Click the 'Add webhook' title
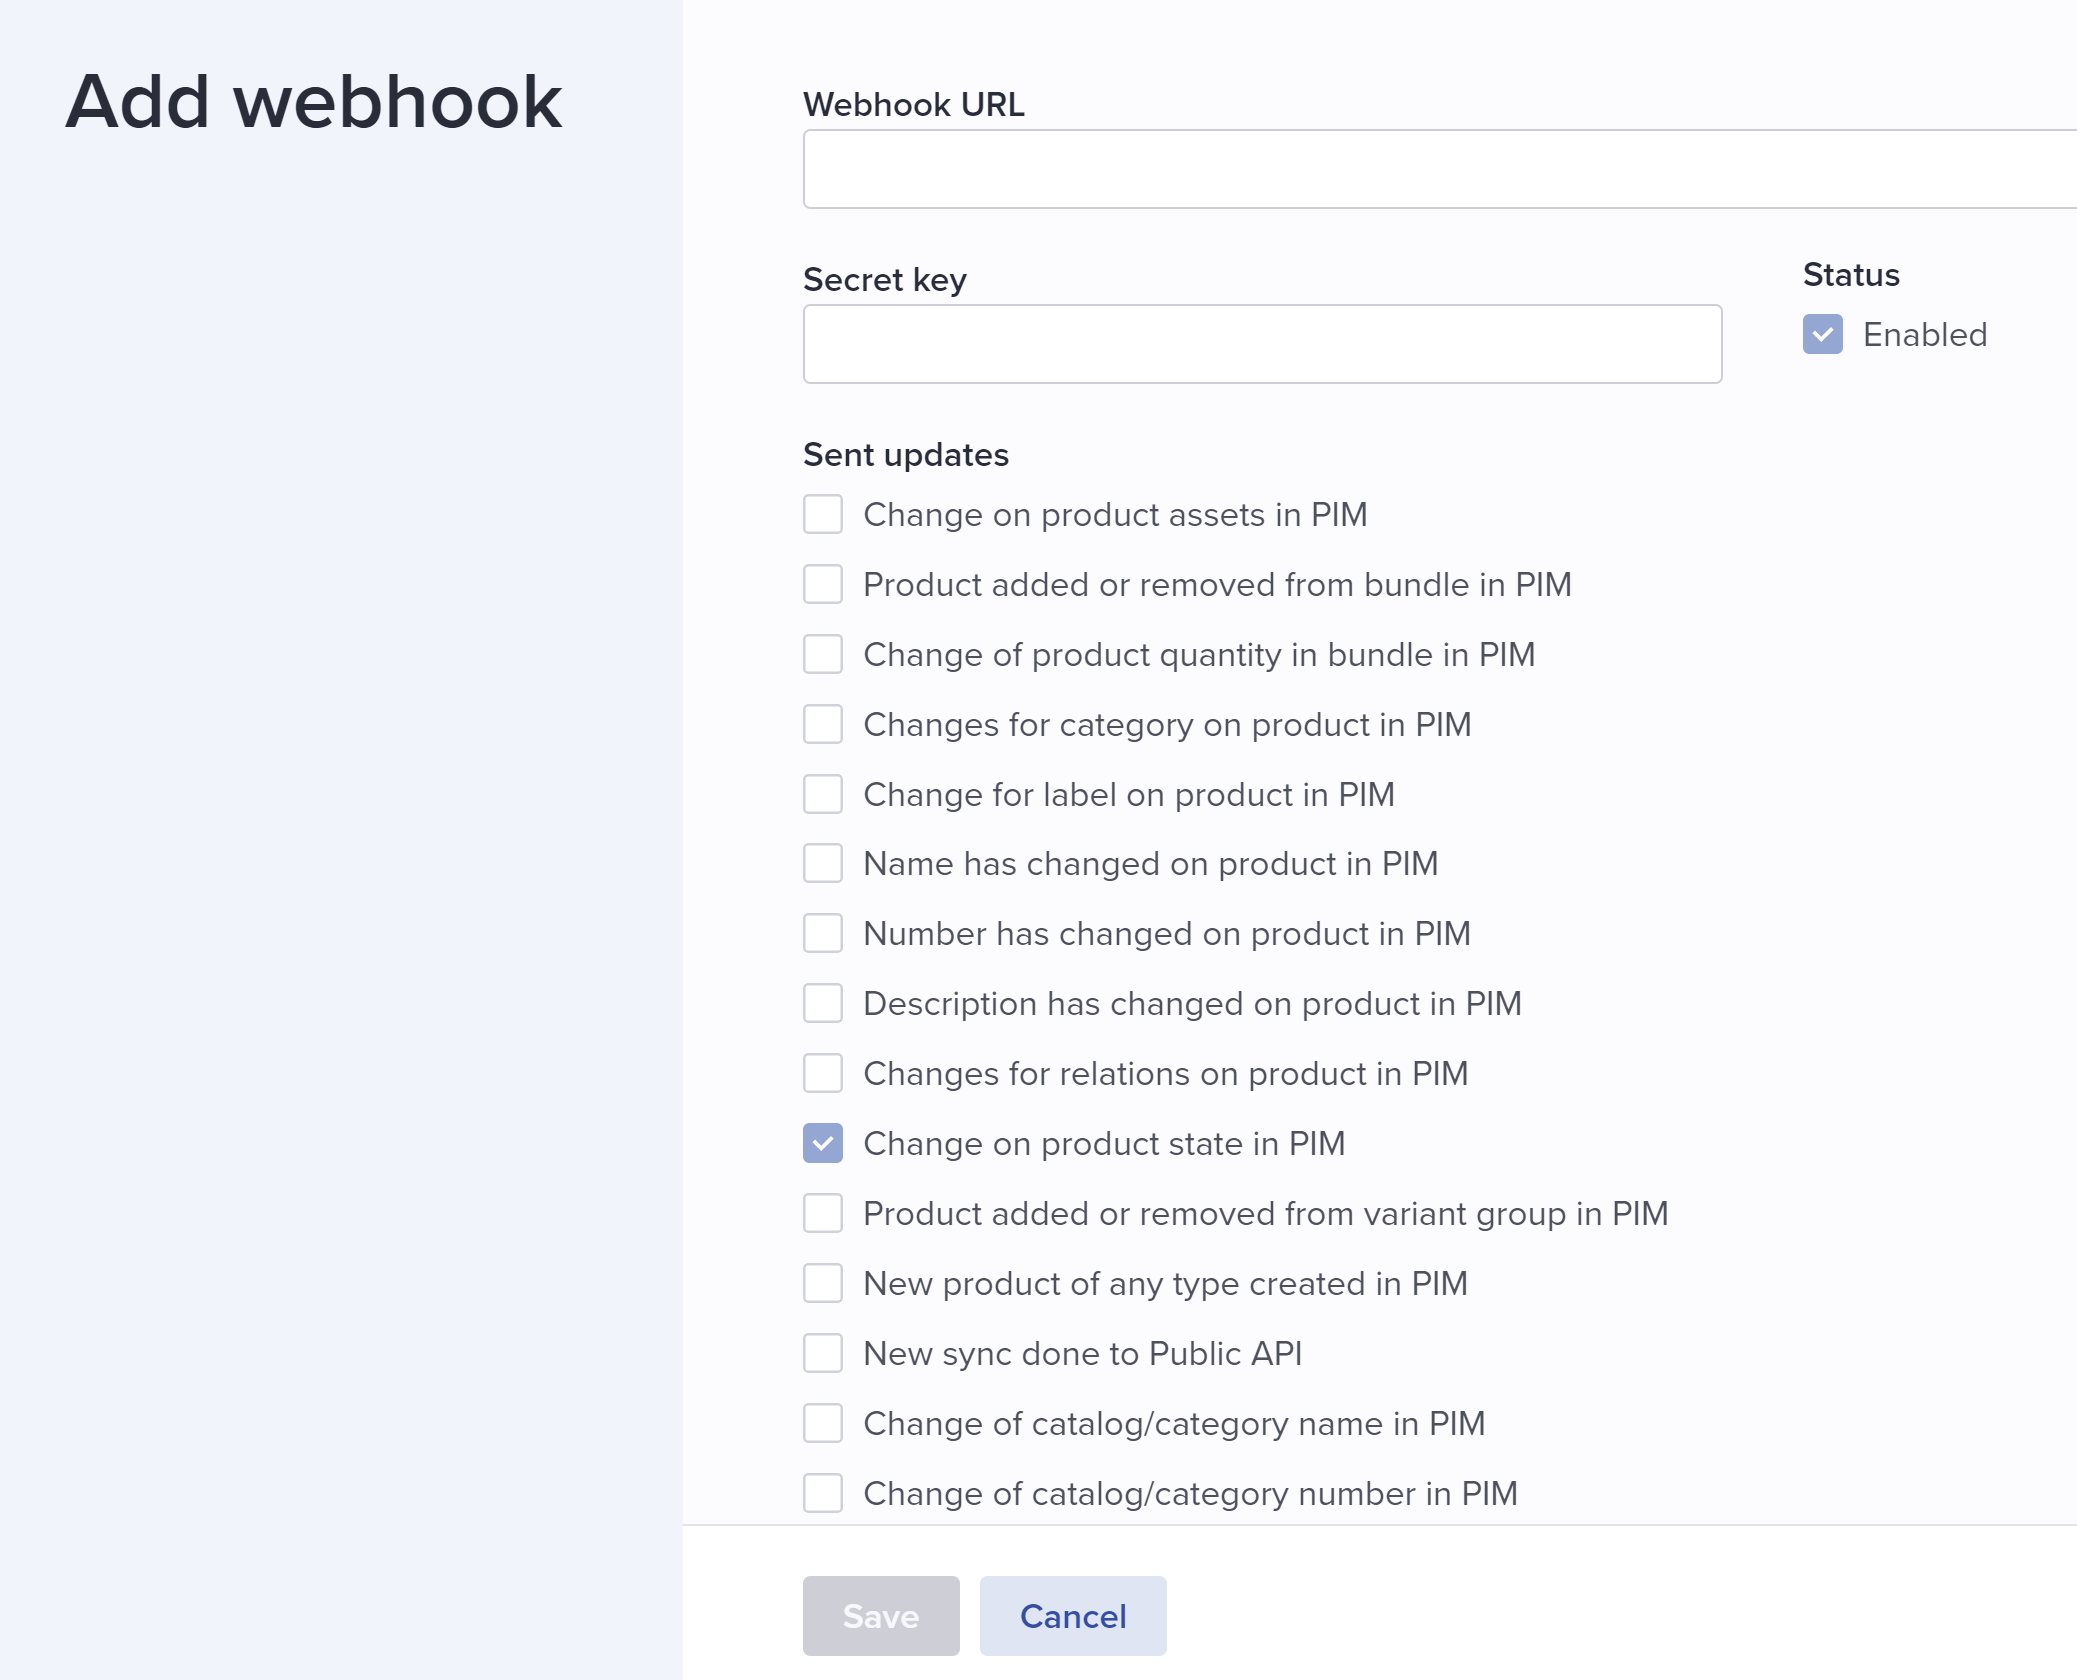2077x1680 pixels. coord(314,101)
